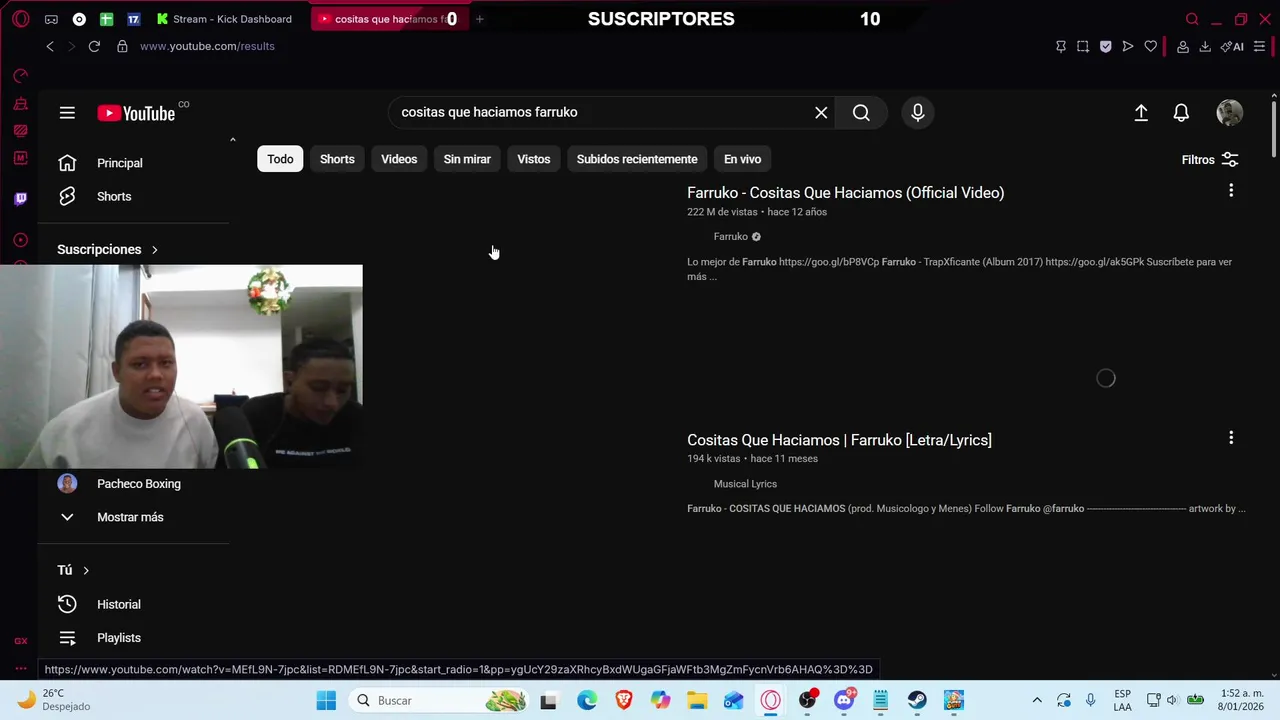Select the Todo filter chip
This screenshot has height=720, width=1280.
(280, 159)
